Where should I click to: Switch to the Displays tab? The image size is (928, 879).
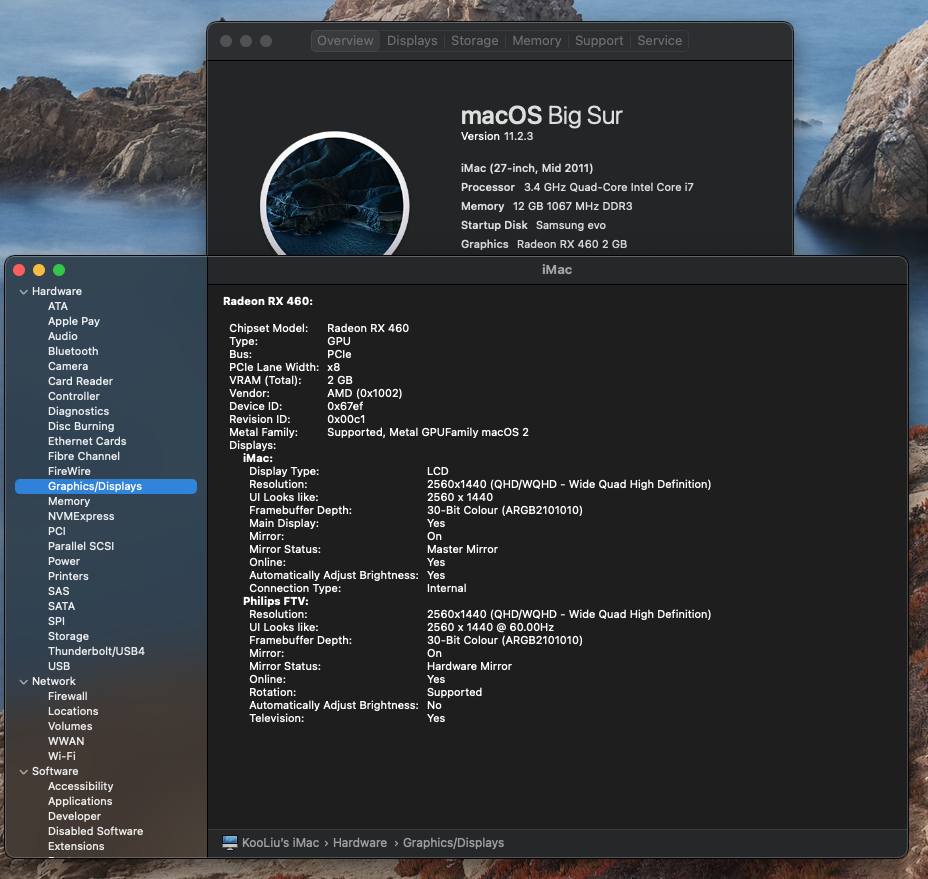[412, 41]
